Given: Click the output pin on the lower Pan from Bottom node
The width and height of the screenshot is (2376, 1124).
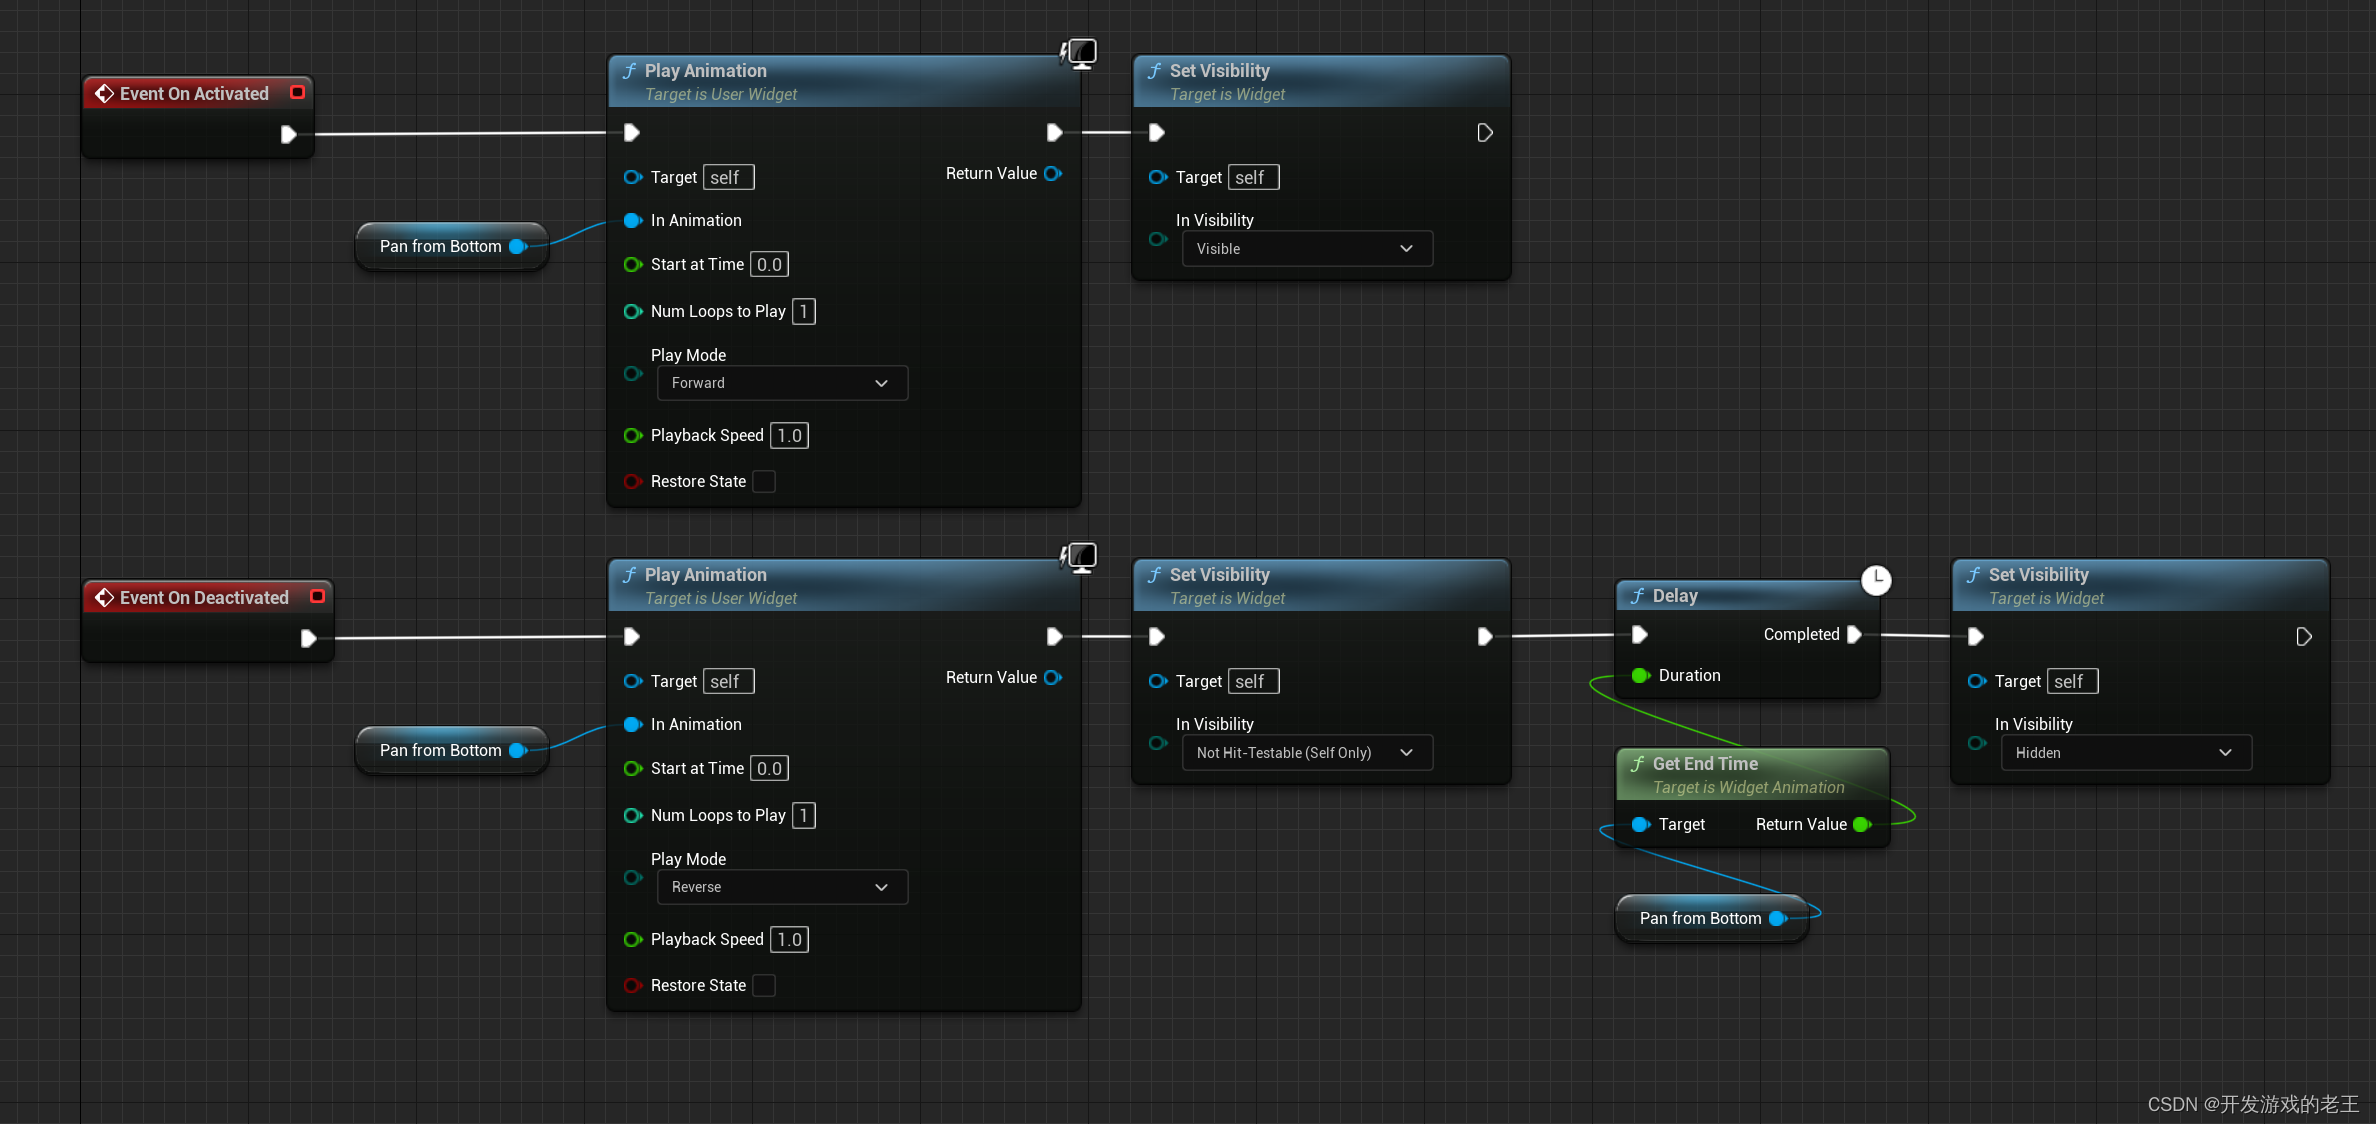Looking at the screenshot, I should (1776, 918).
